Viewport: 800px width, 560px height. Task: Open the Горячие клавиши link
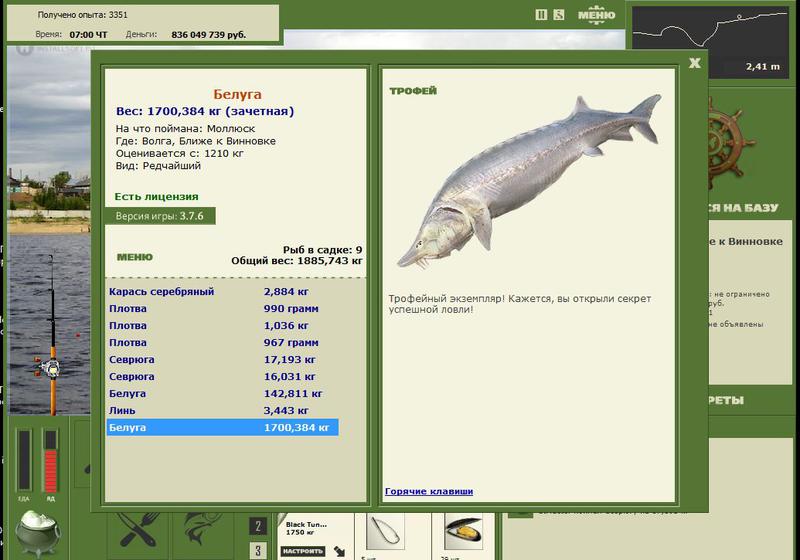click(429, 491)
